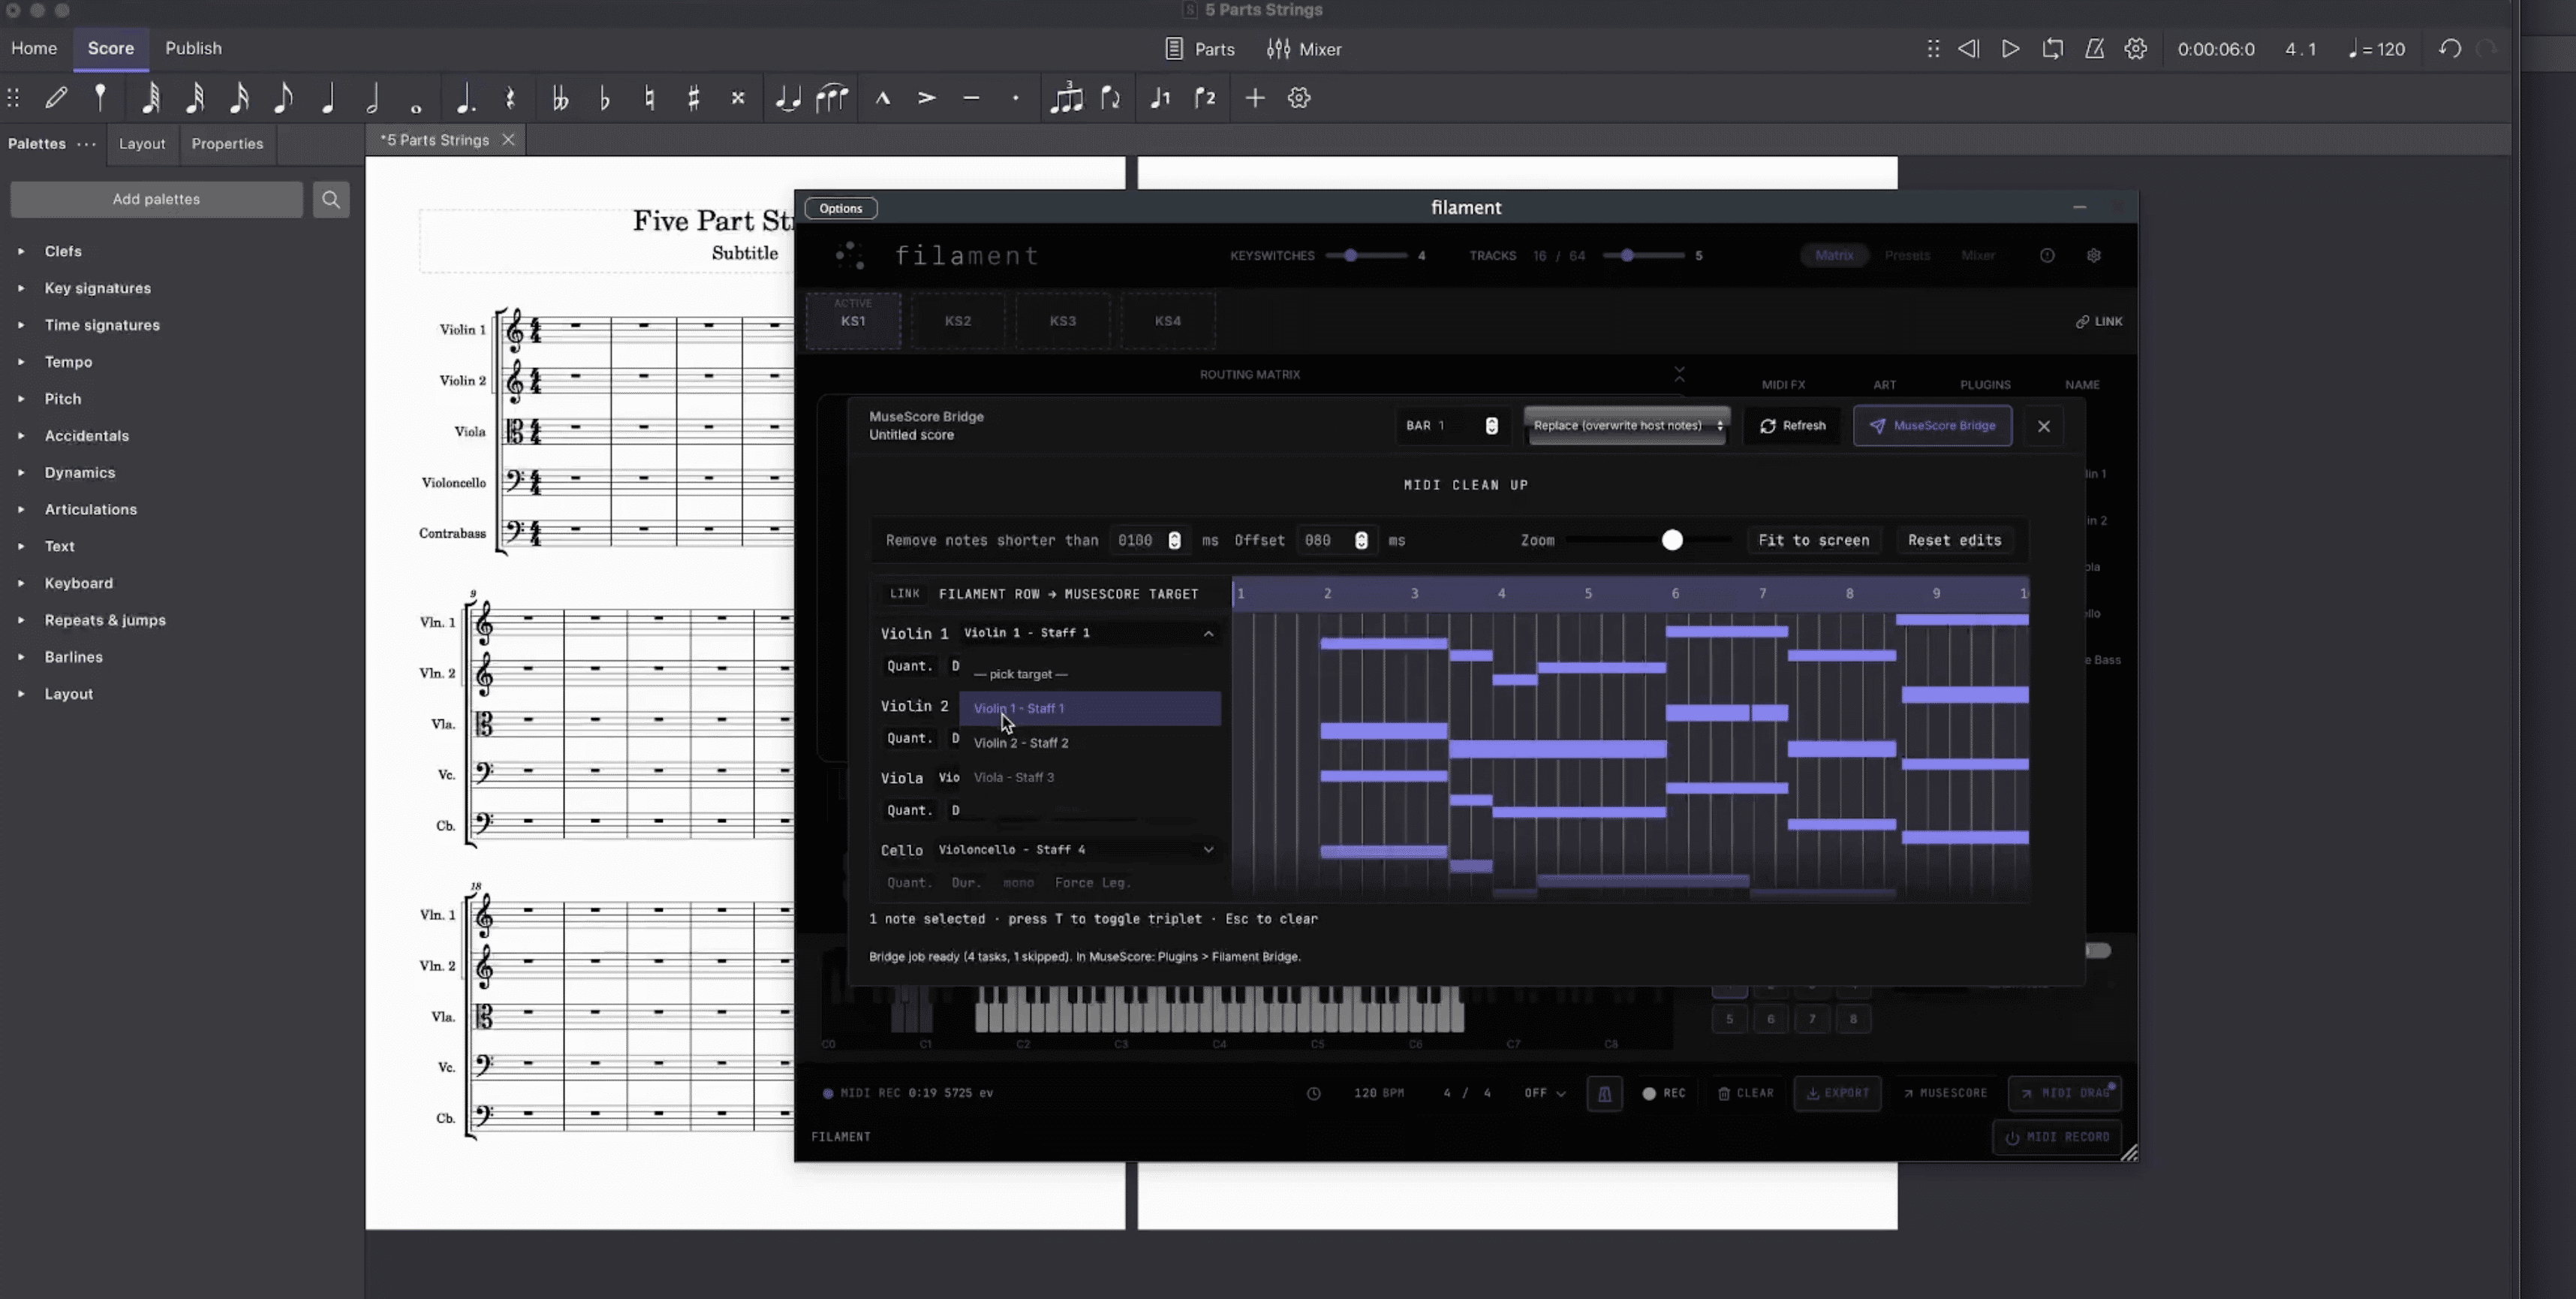The image size is (2576, 1299).
Task: Rewind the score to the start
Action: [1968, 49]
